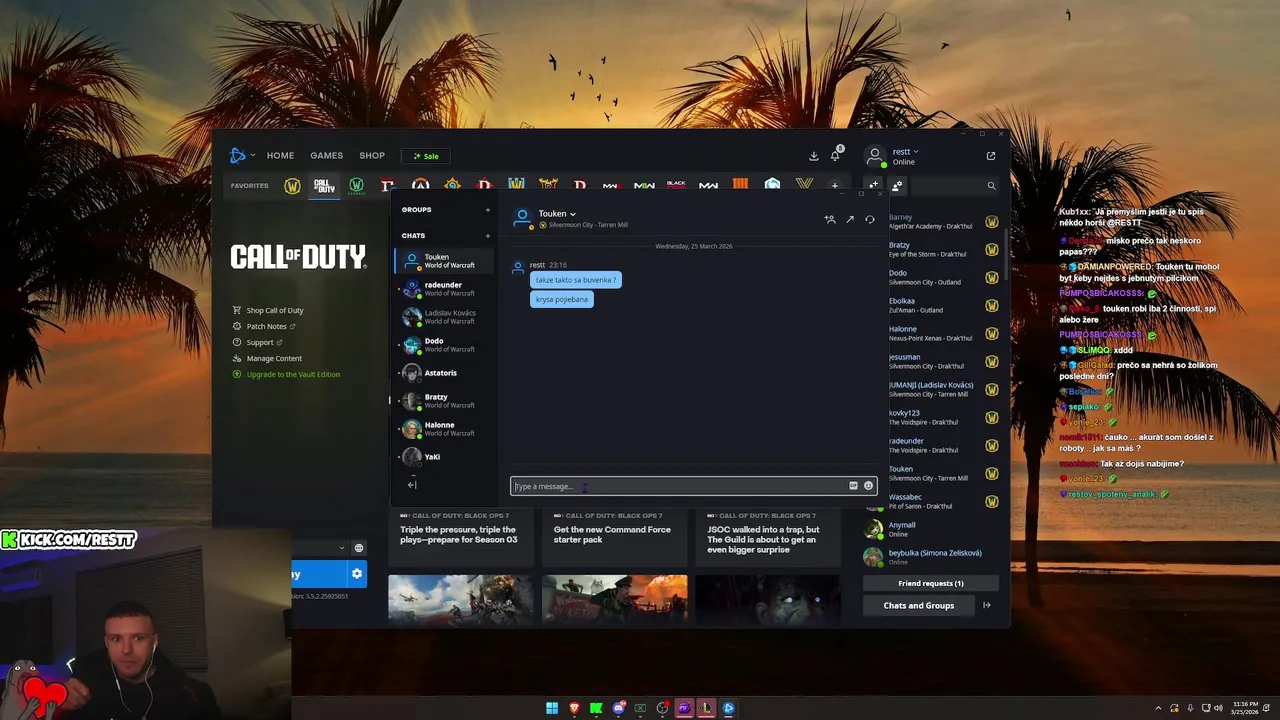This screenshot has height=720, width=1280.
Task: Open the emoji picker in message box
Action: (x=868, y=486)
